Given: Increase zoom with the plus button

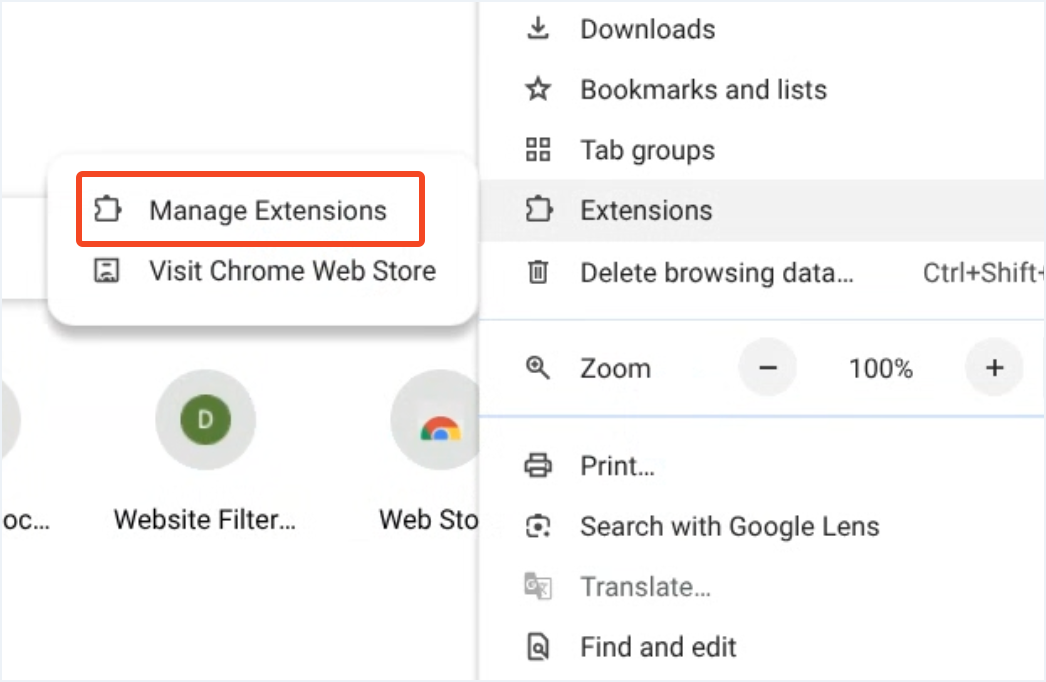Looking at the screenshot, I should coord(995,368).
